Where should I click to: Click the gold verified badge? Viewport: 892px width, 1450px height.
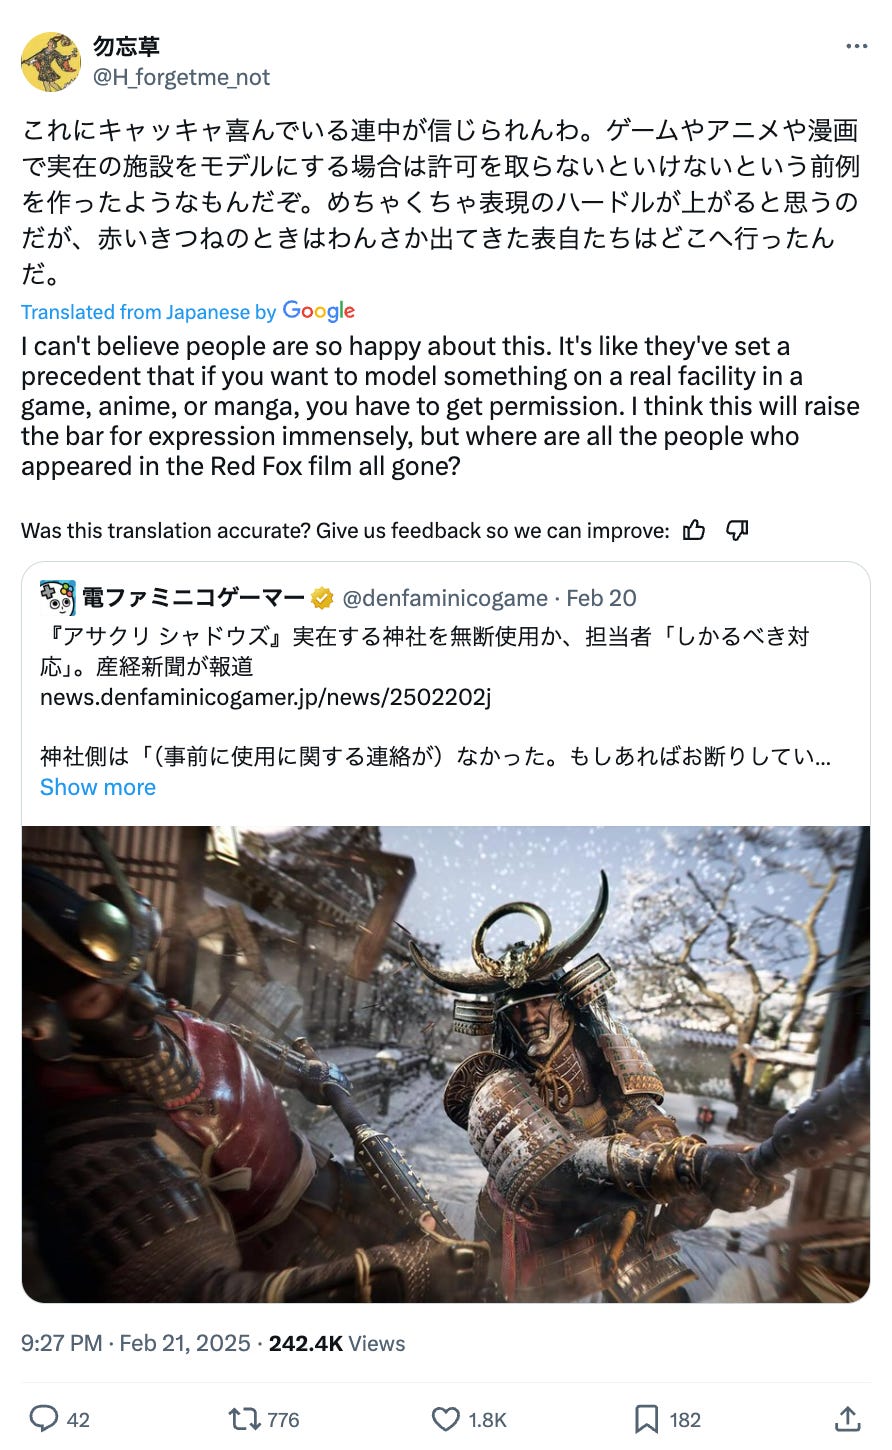322,598
